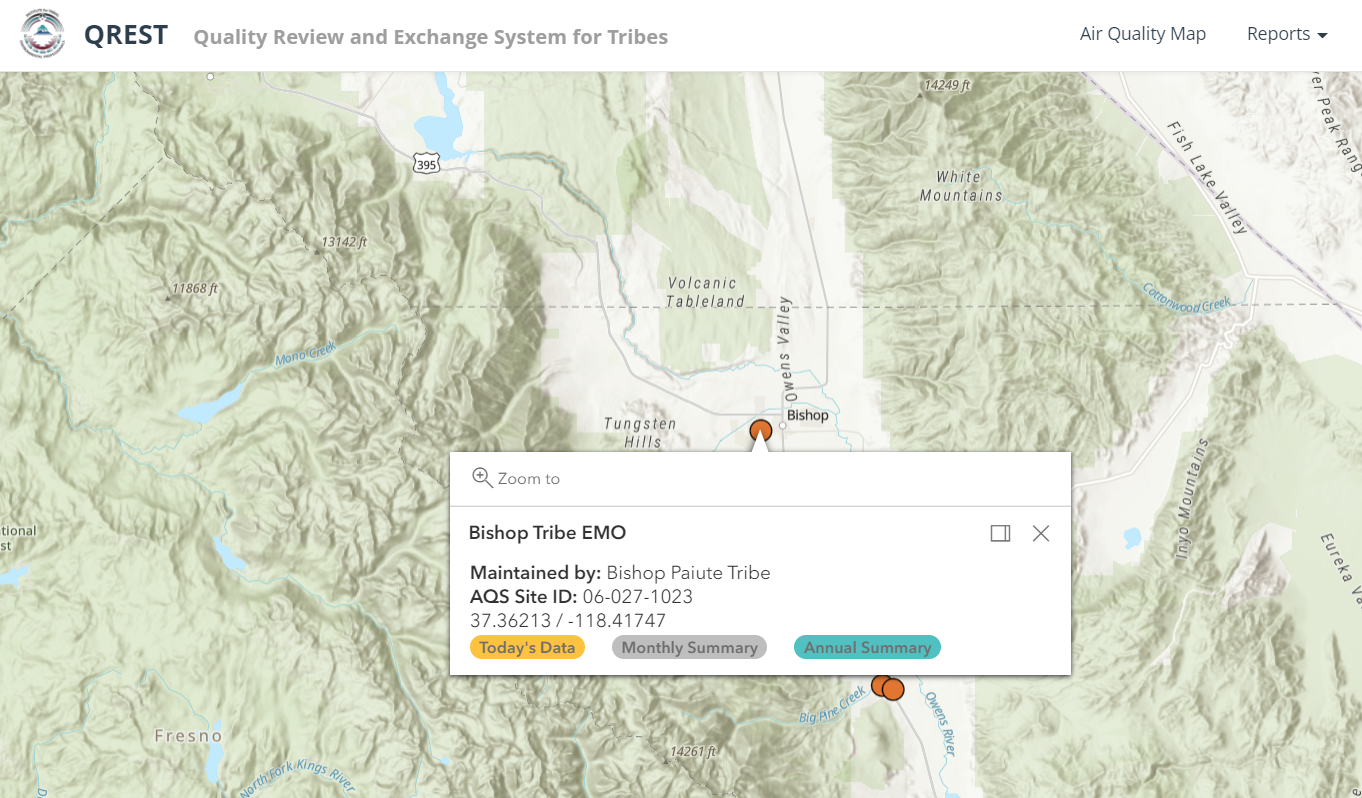Open the Air Quality Map menu
Viewport: 1362px width, 798px height.
pos(1143,33)
